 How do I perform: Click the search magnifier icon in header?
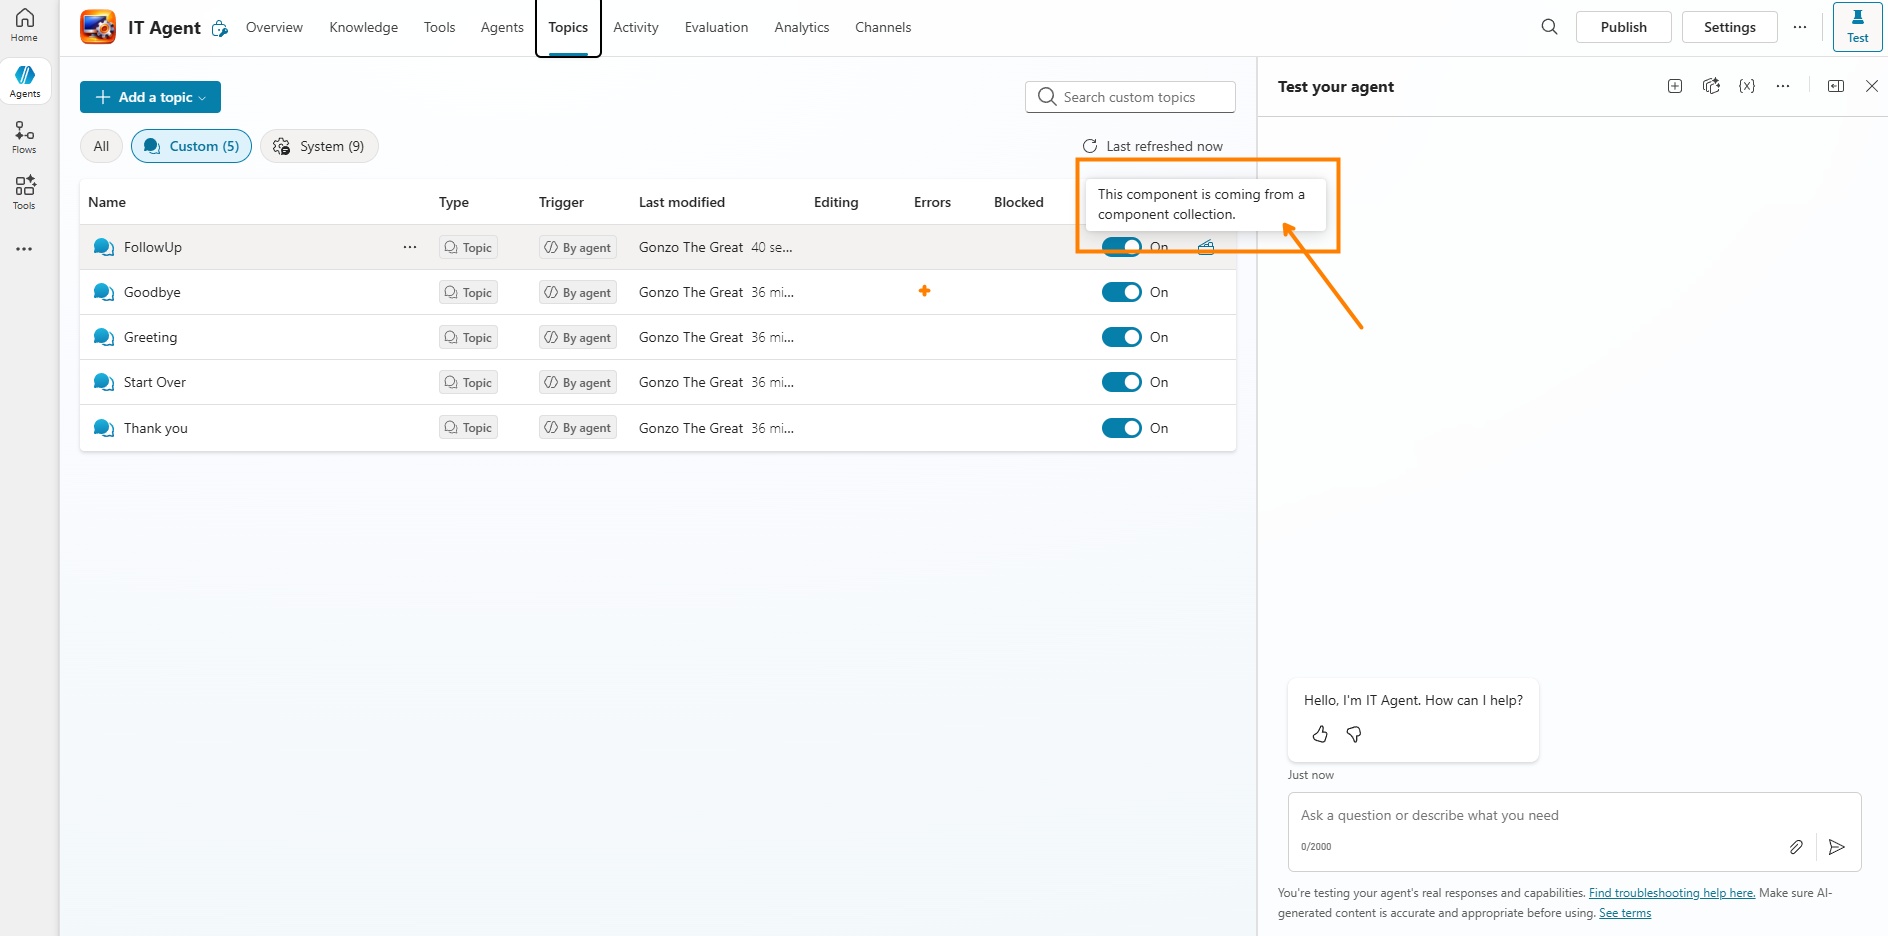click(x=1549, y=27)
